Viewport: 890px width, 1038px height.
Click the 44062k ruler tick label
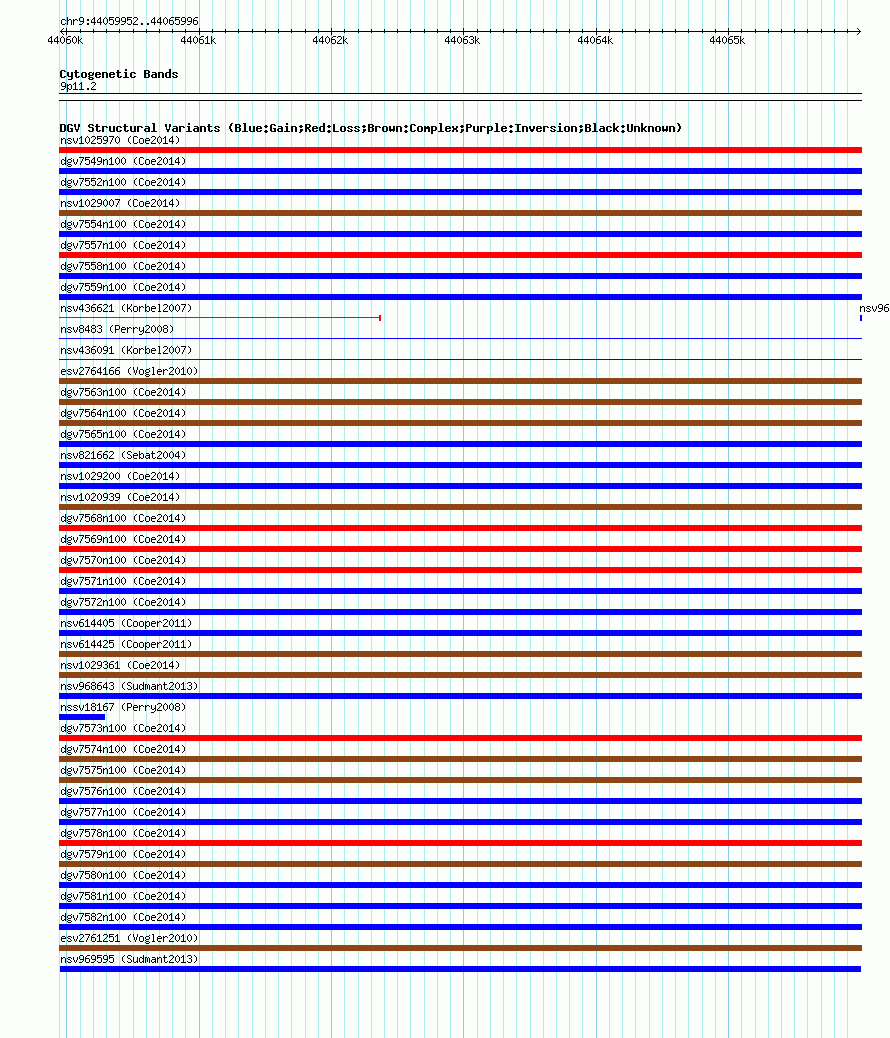pos(330,40)
